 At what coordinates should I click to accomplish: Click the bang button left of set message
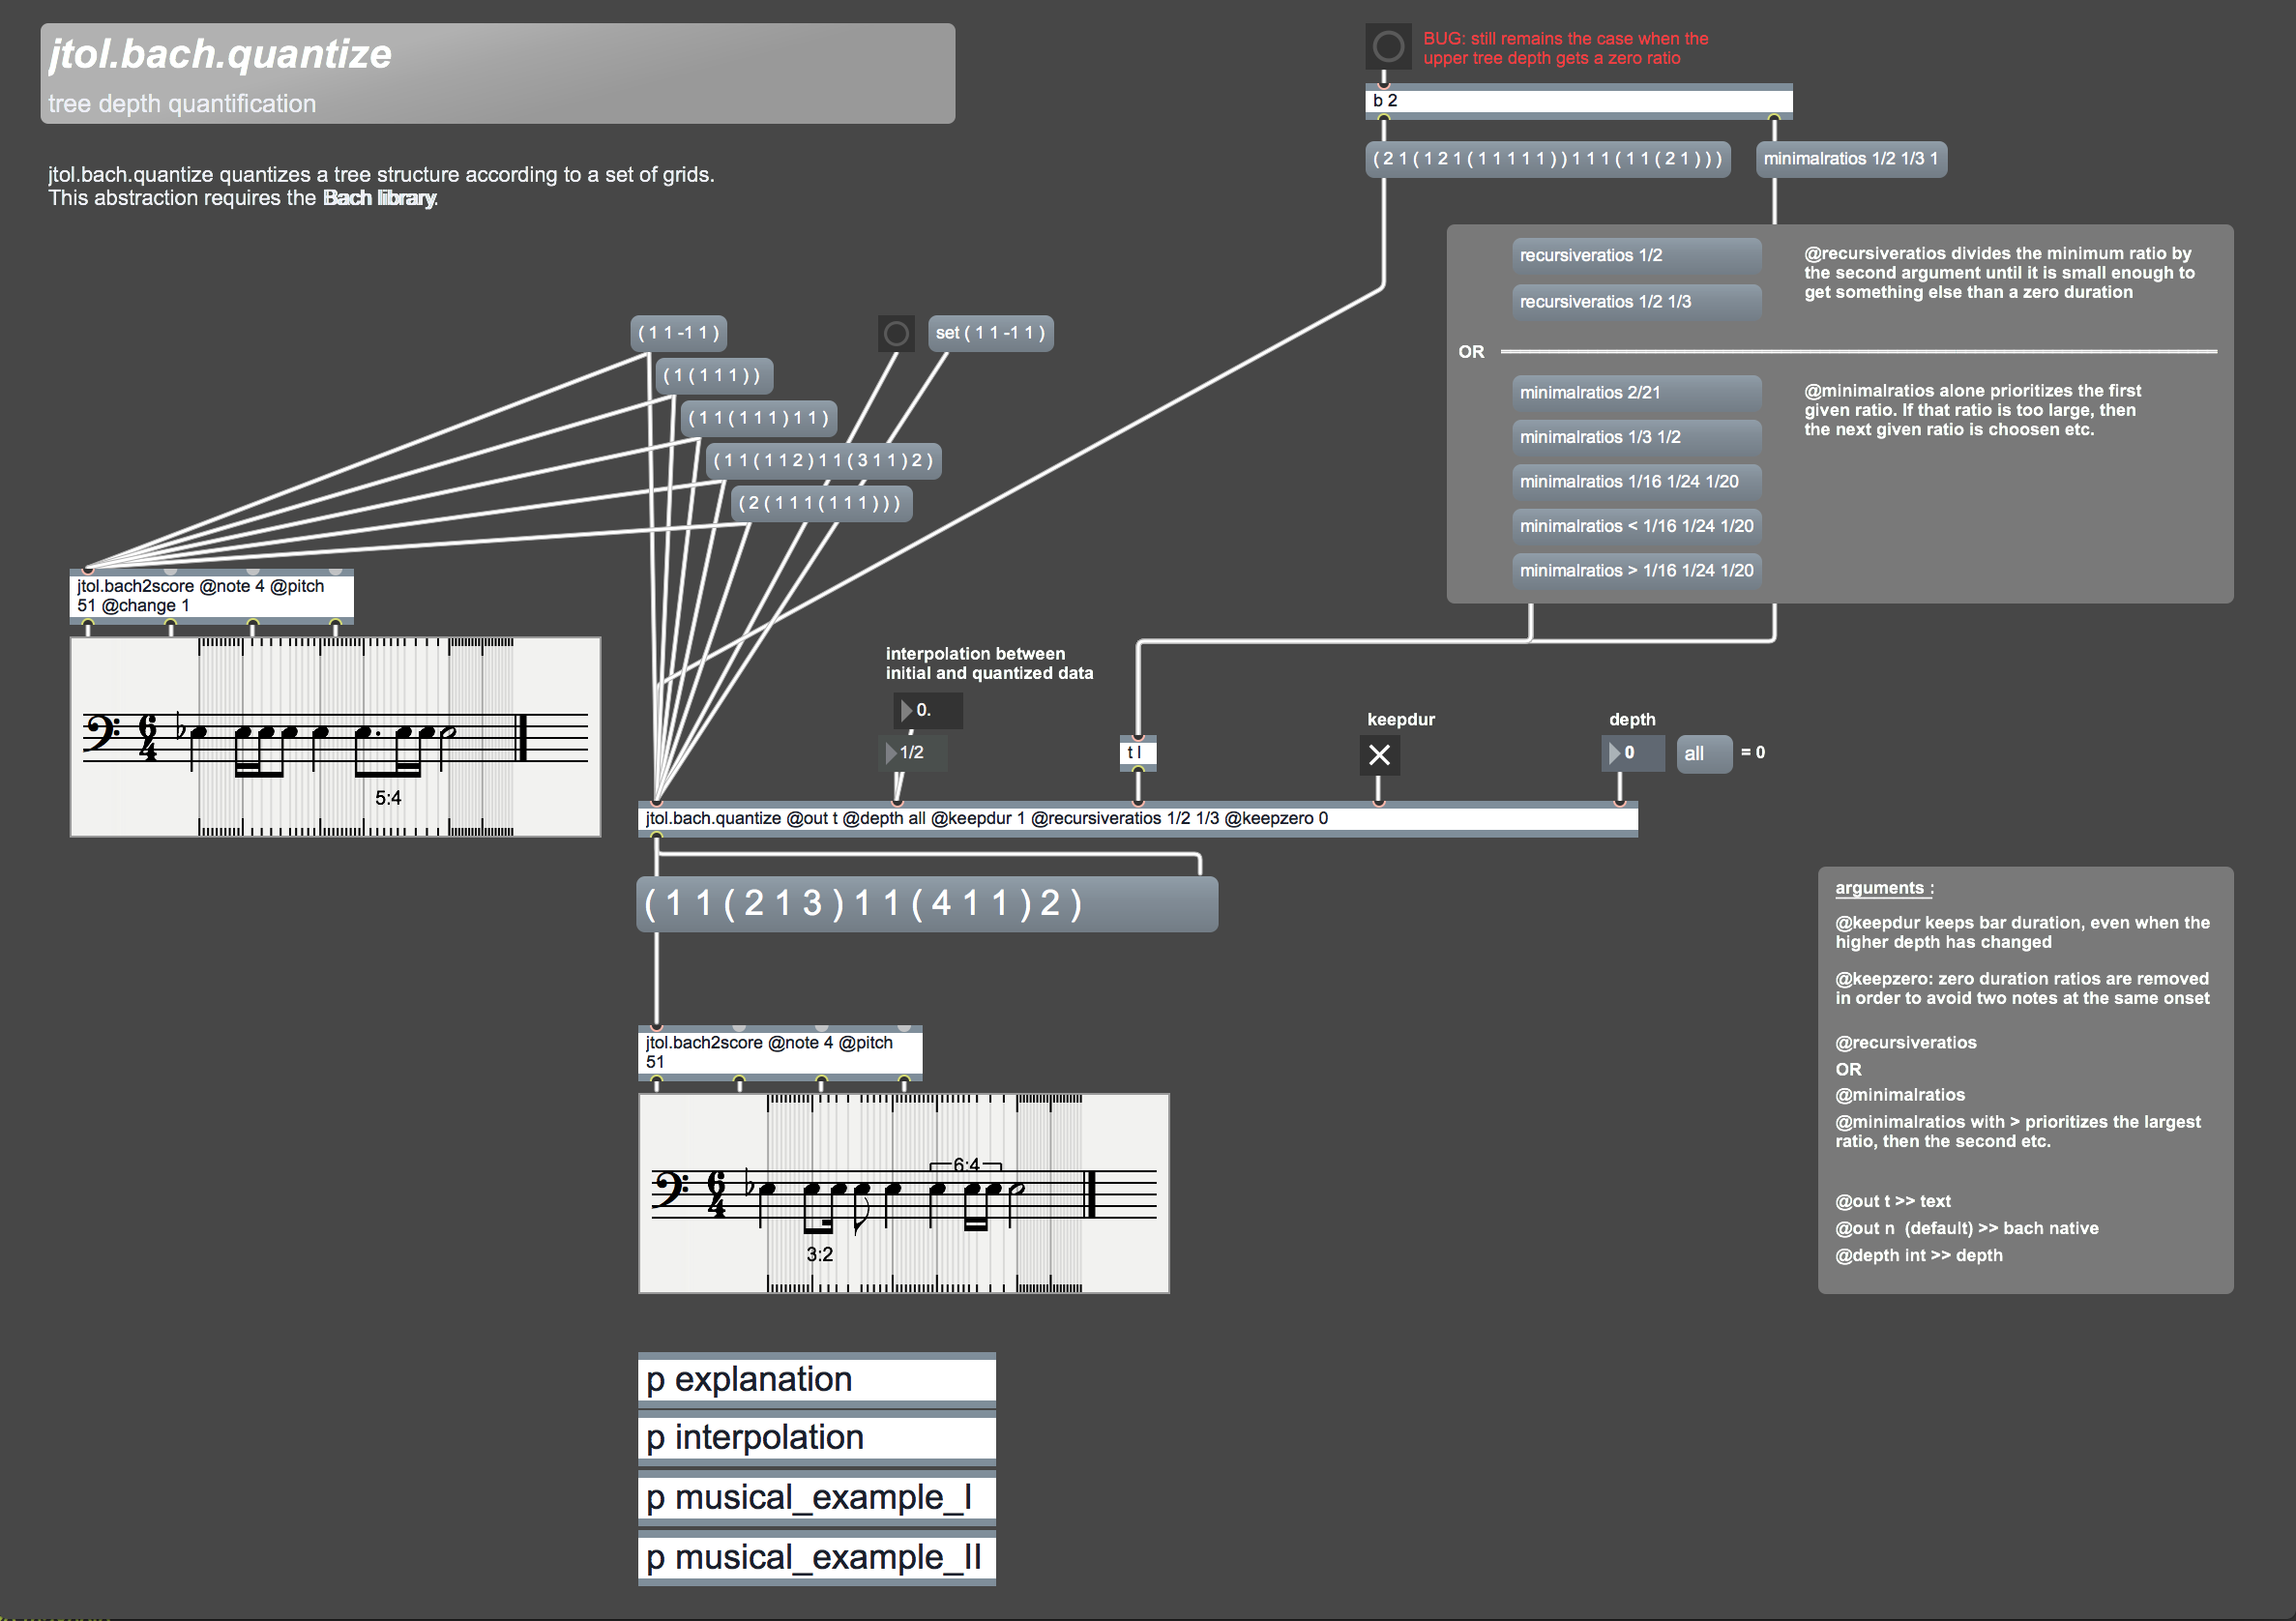click(895, 333)
